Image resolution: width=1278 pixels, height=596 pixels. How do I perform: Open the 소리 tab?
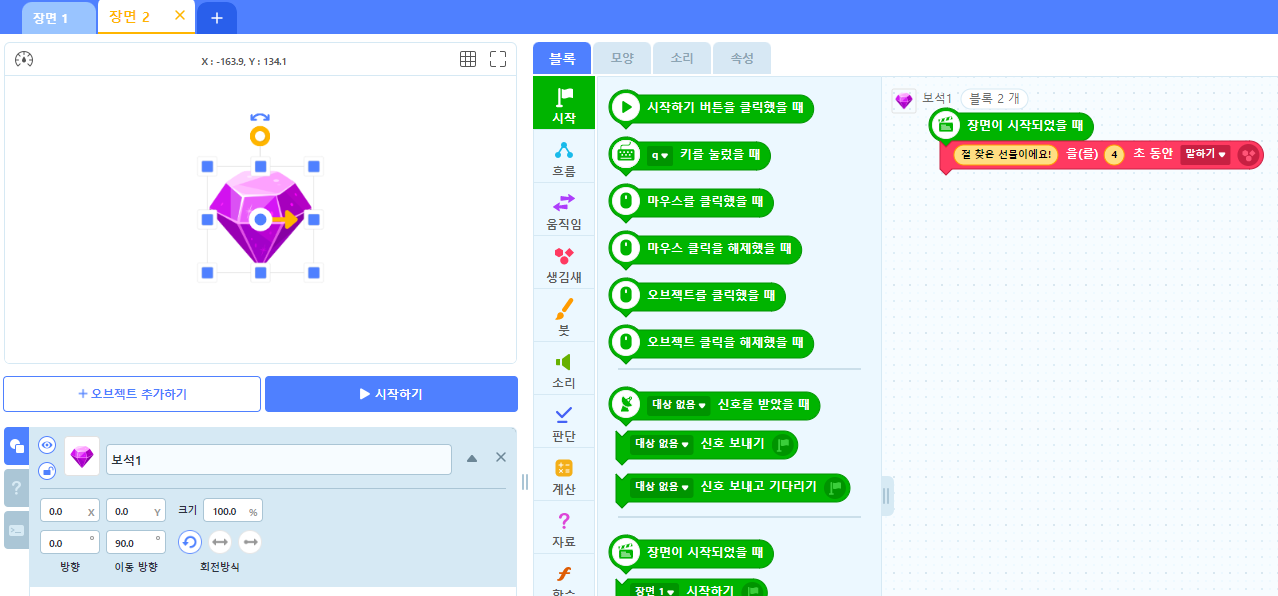[x=682, y=58]
